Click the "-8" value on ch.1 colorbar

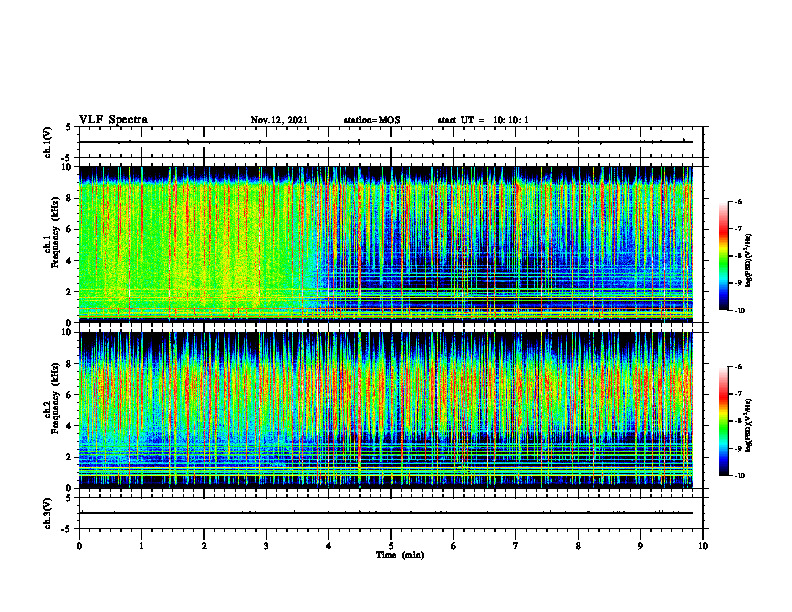pyautogui.click(x=737, y=256)
